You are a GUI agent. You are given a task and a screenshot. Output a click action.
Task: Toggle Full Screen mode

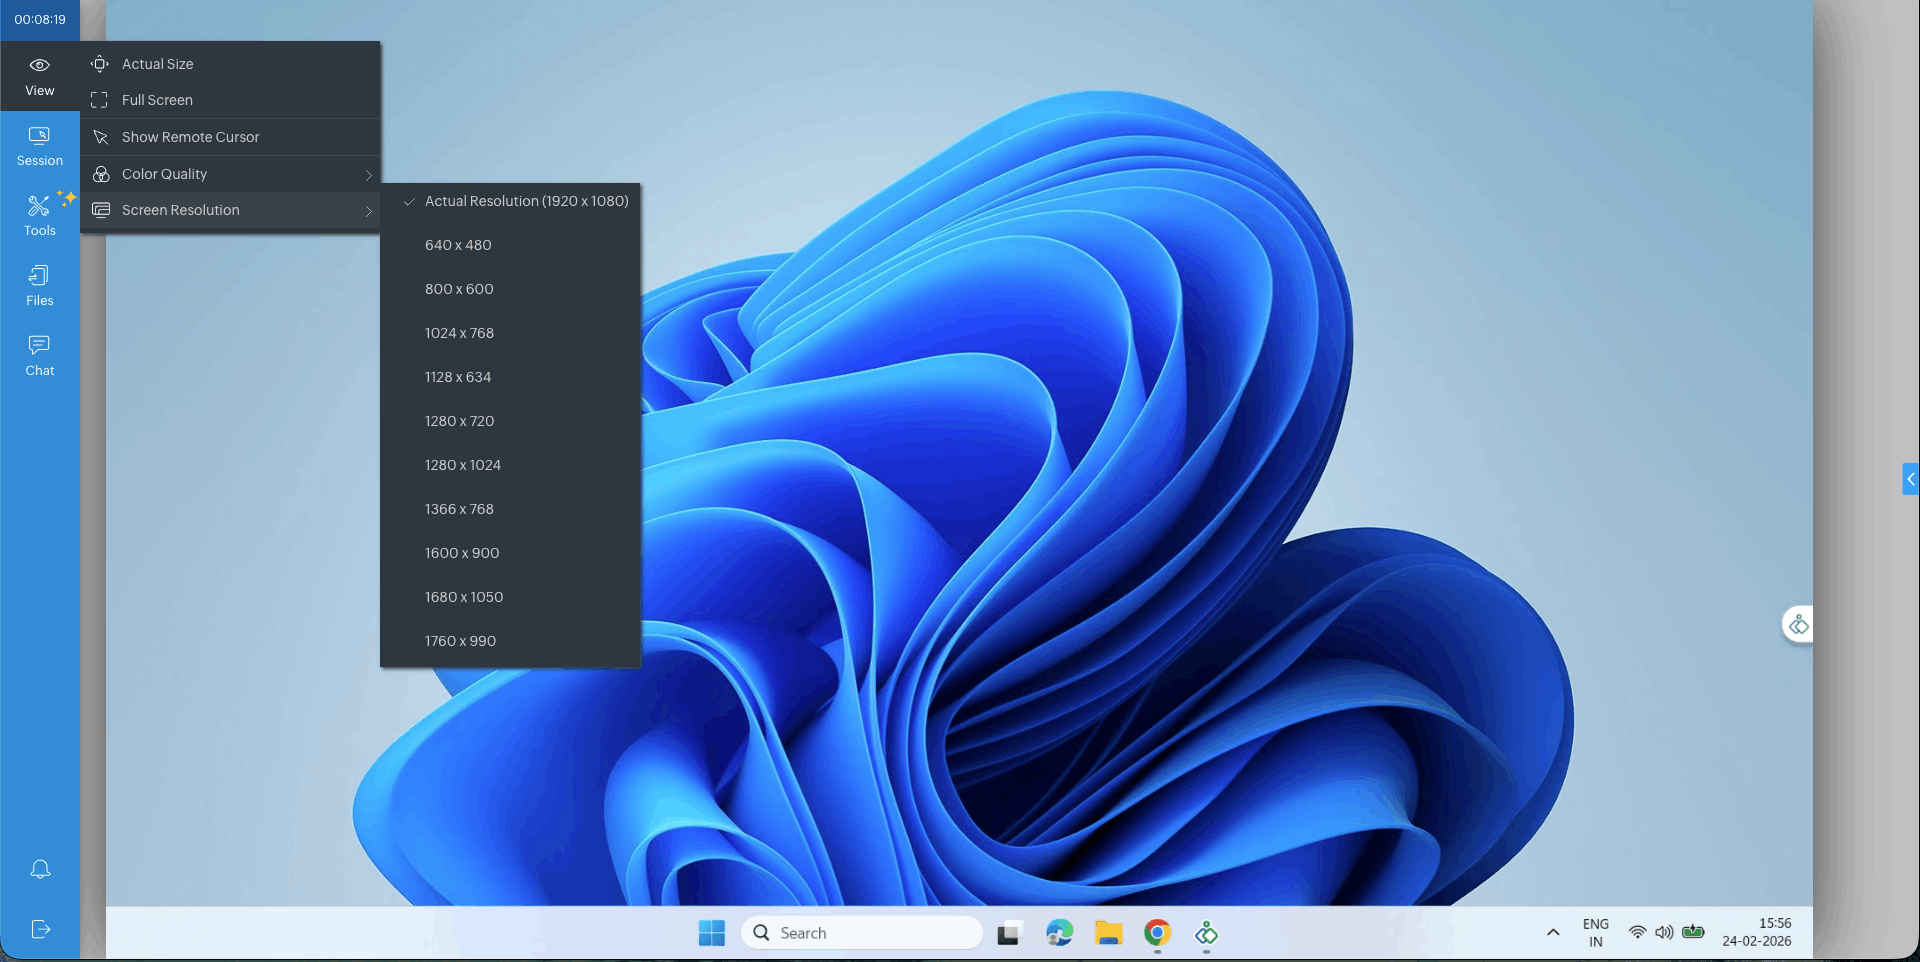pyautogui.click(x=157, y=100)
